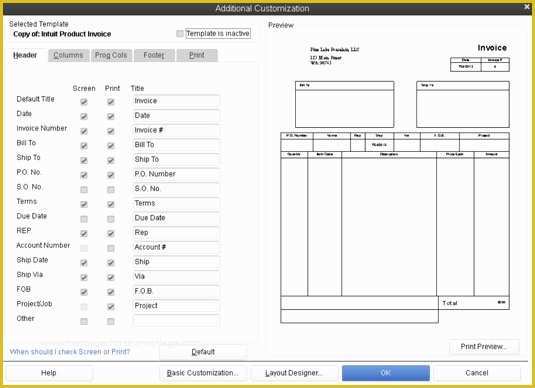Edit the Invoice title field
535x388 pixels.
176,101
